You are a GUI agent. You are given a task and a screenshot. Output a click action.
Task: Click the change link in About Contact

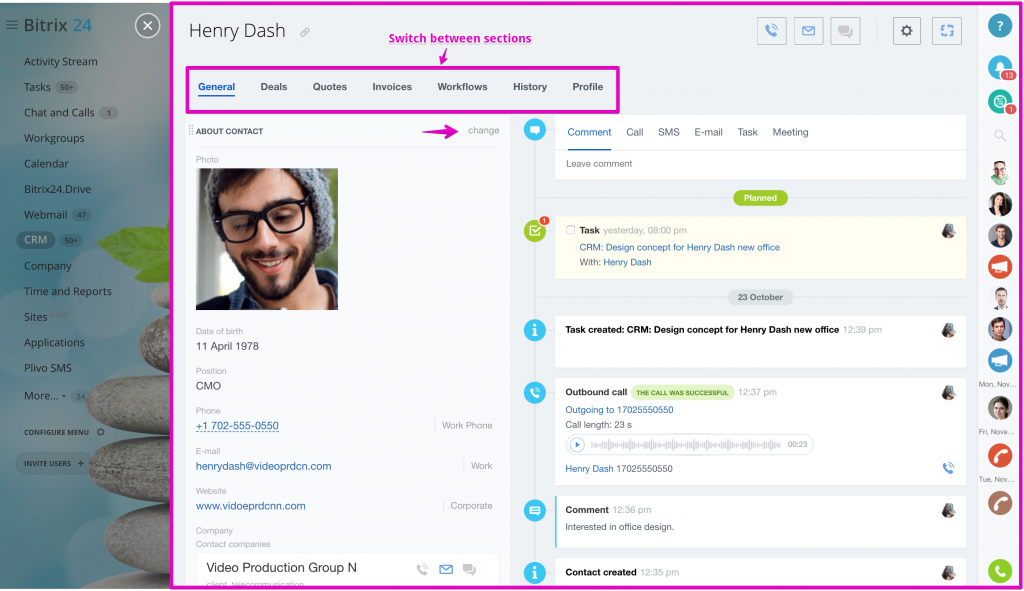pos(483,131)
